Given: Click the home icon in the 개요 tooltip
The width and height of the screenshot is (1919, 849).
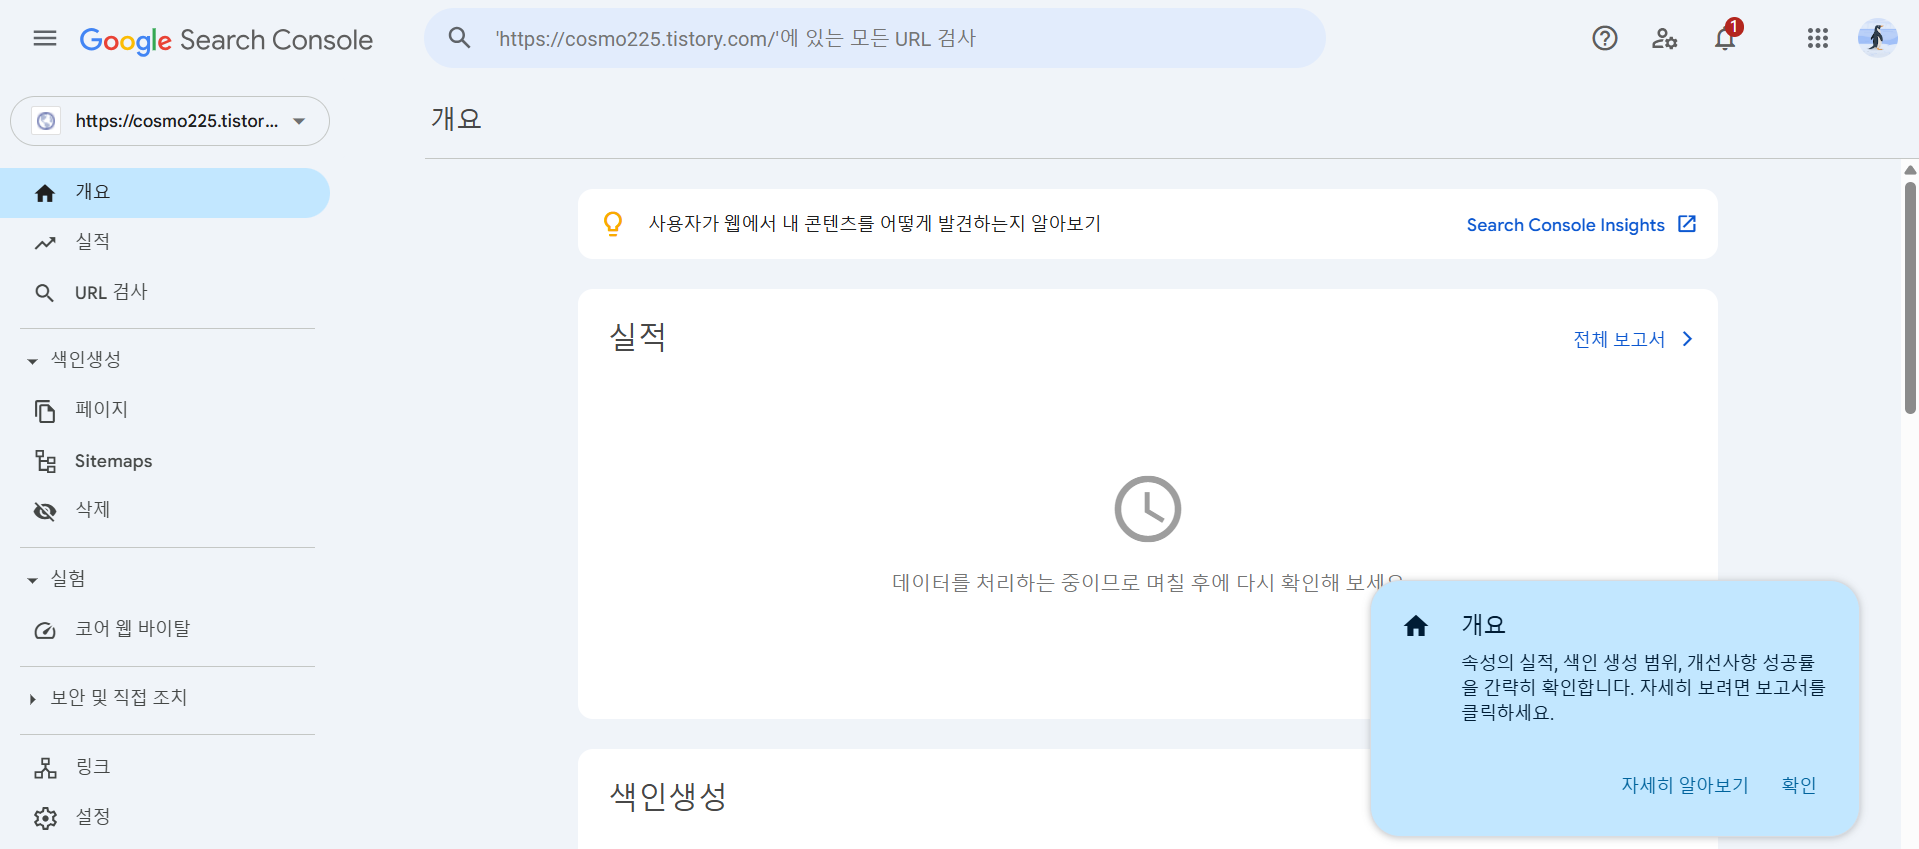Looking at the screenshot, I should coord(1416,626).
